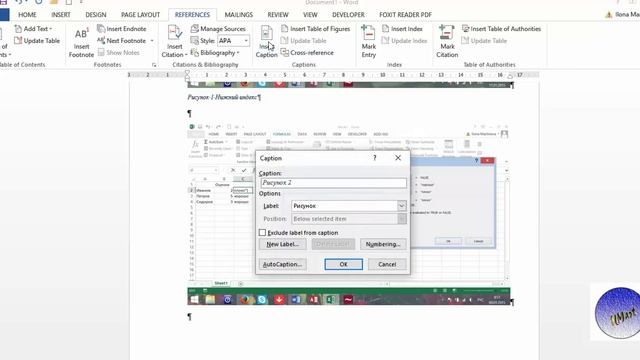Open the FOXIT READER PDF tab
The height and width of the screenshot is (360, 640).
pos(405,15)
